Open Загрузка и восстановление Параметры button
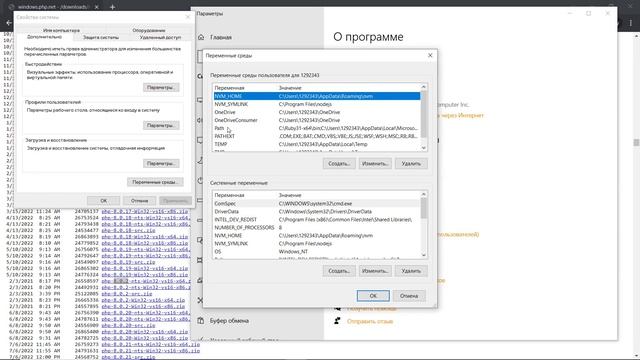Image resolution: width=640 pixels, height=360 pixels. [x=161, y=164]
